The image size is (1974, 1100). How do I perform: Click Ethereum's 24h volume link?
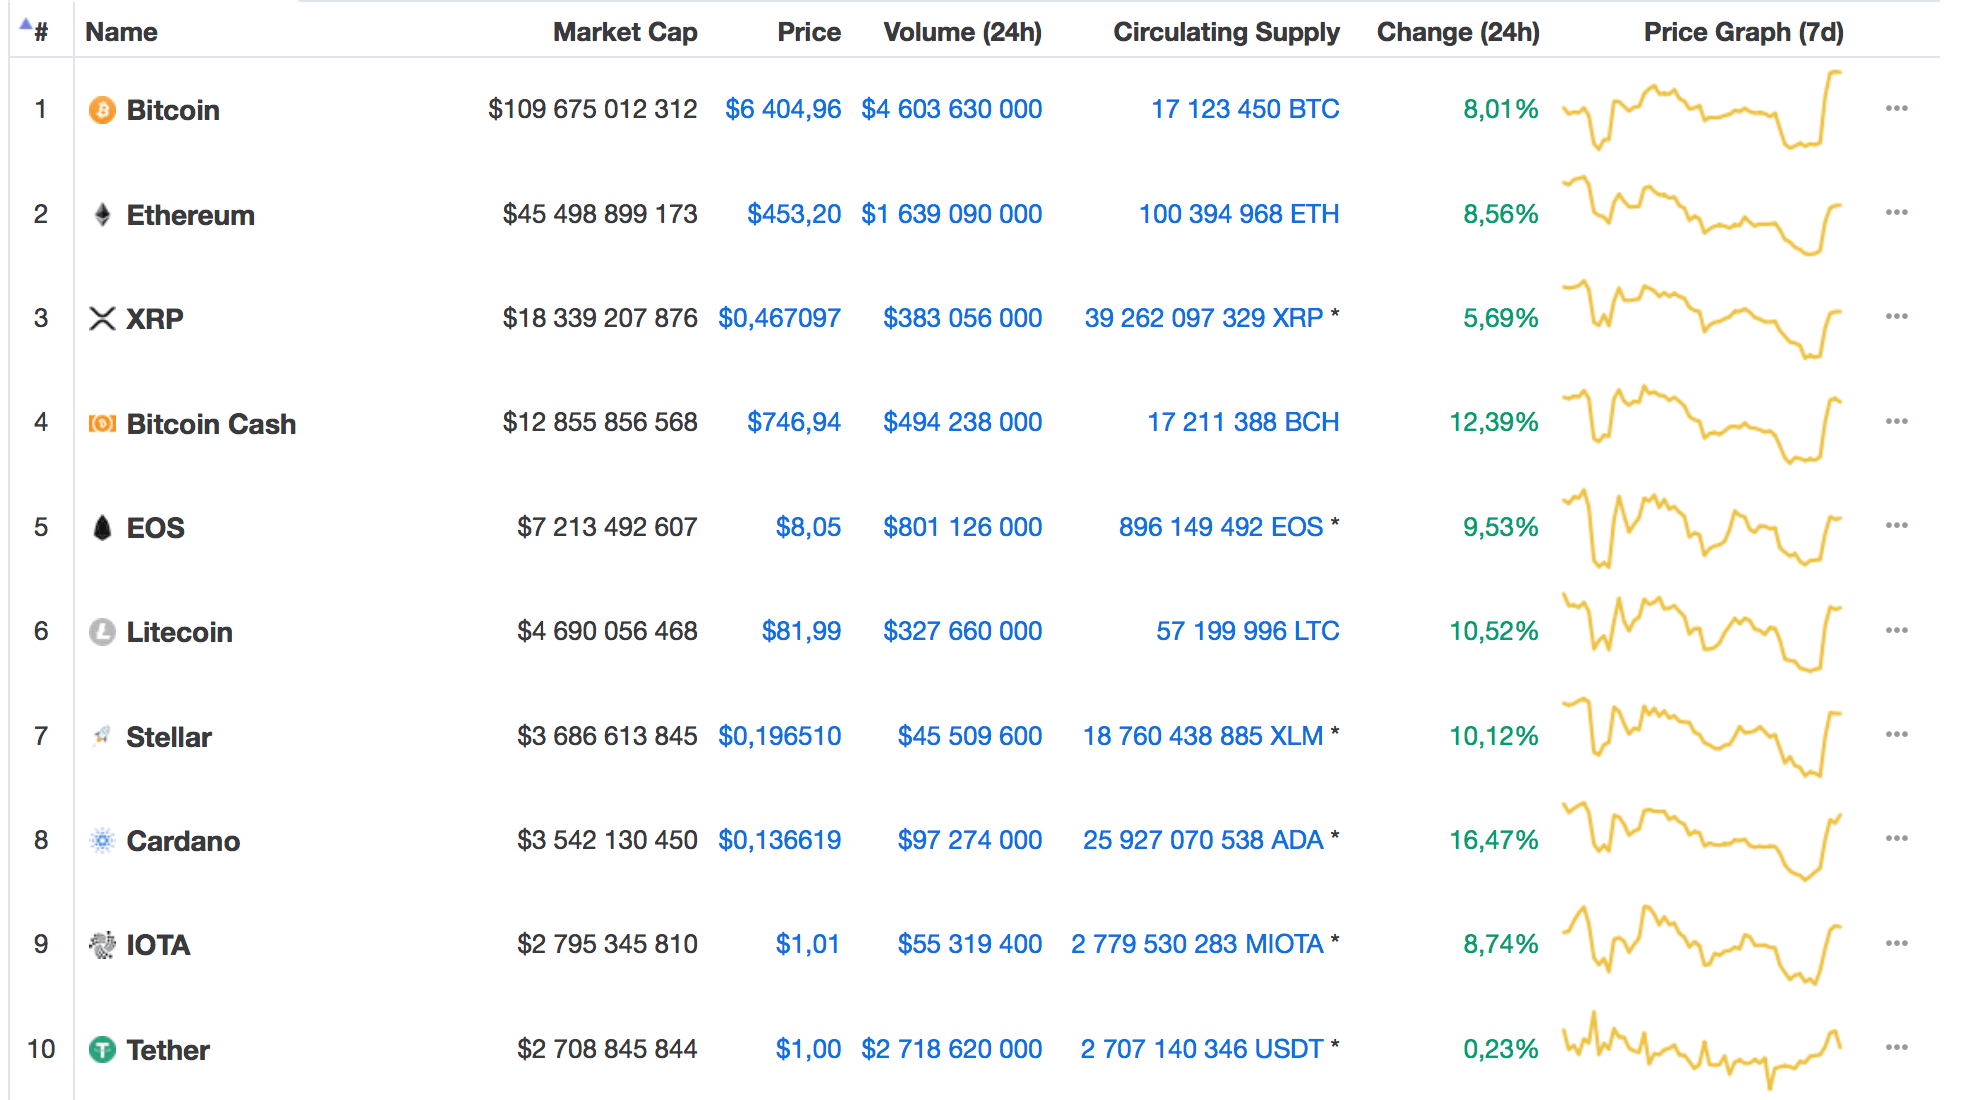(x=951, y=214)
